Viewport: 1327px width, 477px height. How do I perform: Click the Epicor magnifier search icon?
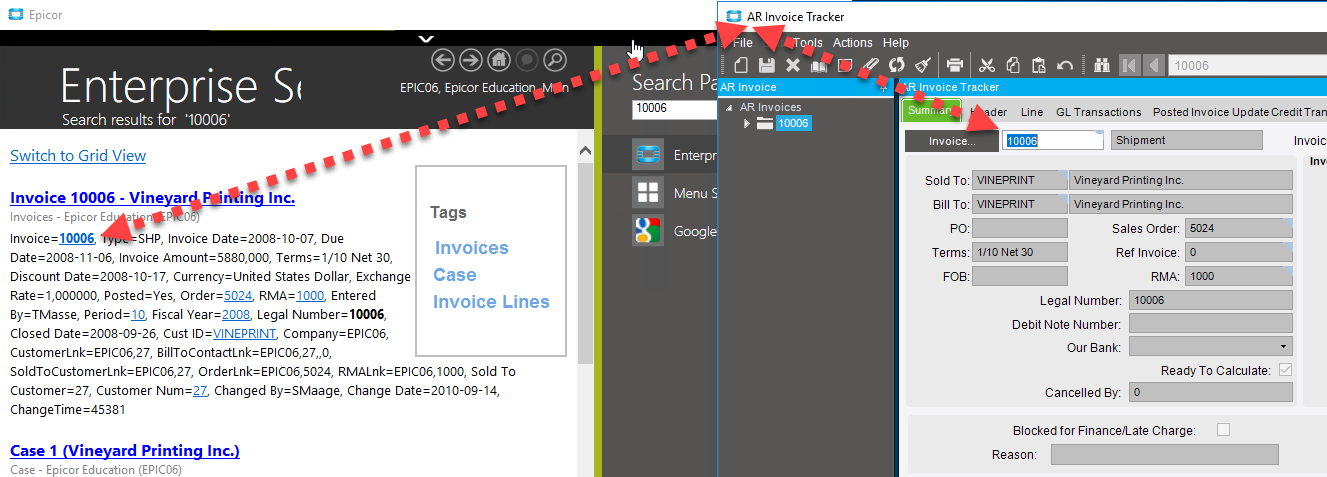(555, 60)
